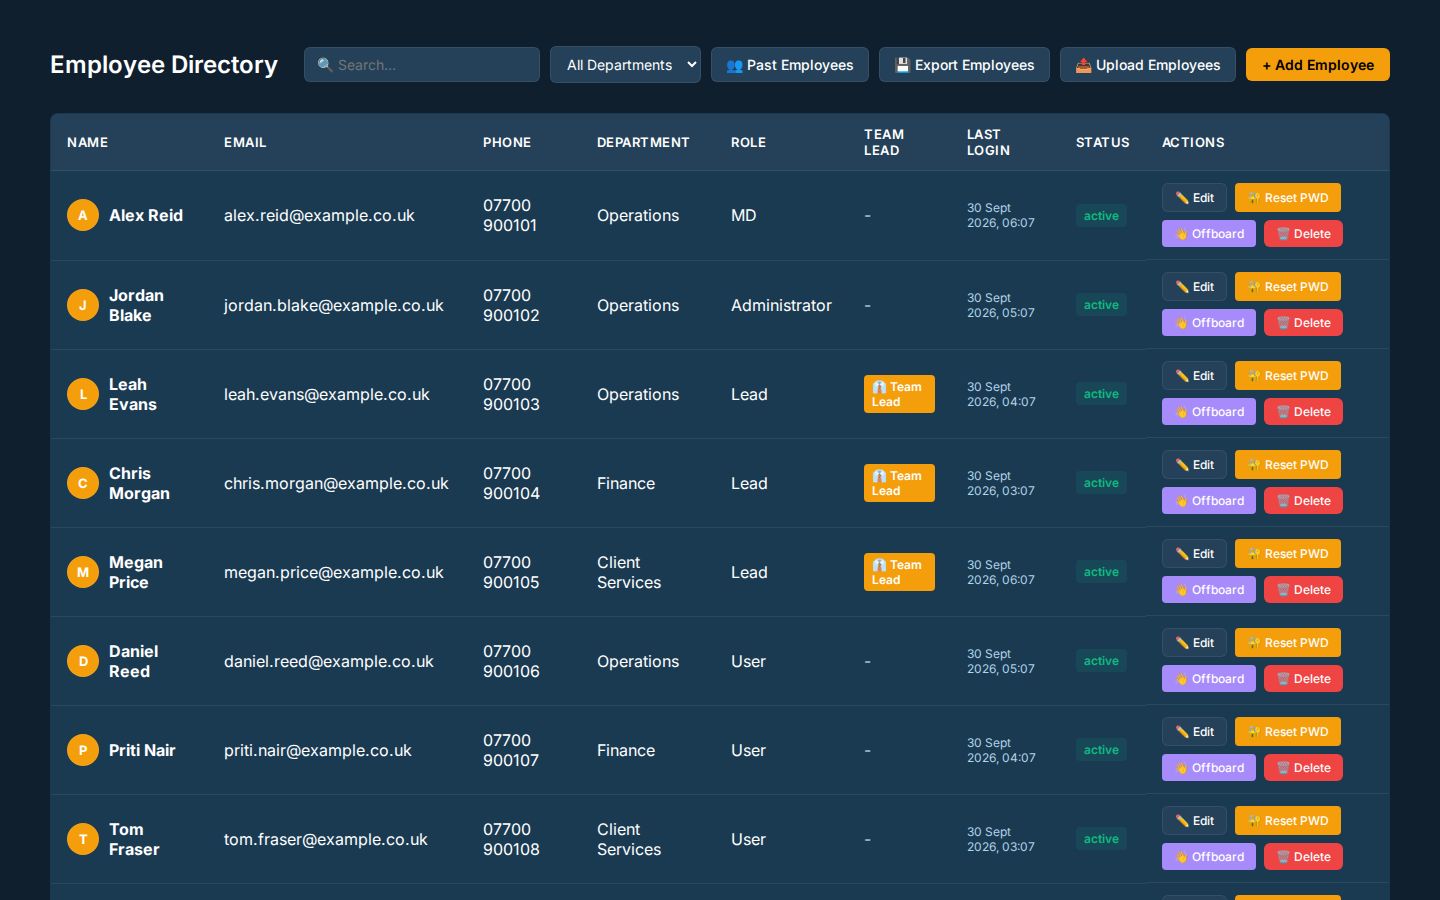Click Megan Price's avatar icon
The image size is (1440, 900).
coord(83,572)
